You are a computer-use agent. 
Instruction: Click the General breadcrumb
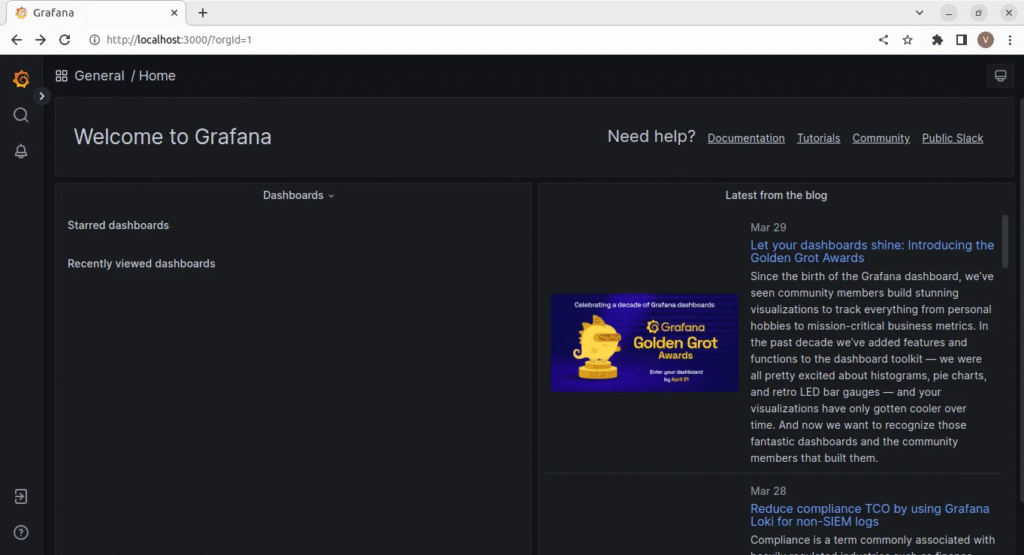coord(99,76)
